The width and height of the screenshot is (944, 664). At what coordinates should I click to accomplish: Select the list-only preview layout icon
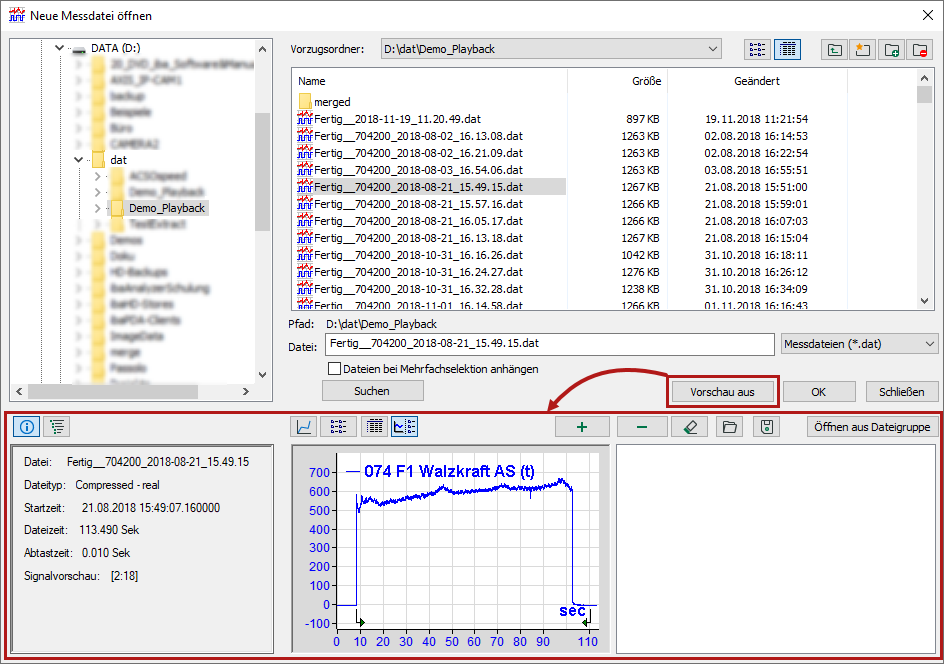(x=338, y=427)
